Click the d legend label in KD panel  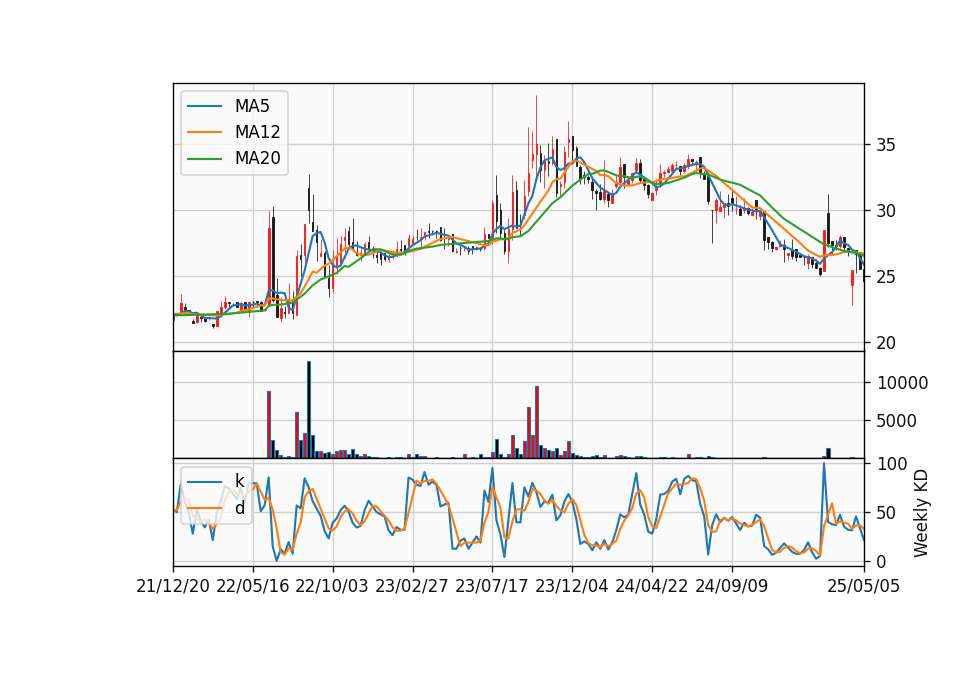(239, 508)
